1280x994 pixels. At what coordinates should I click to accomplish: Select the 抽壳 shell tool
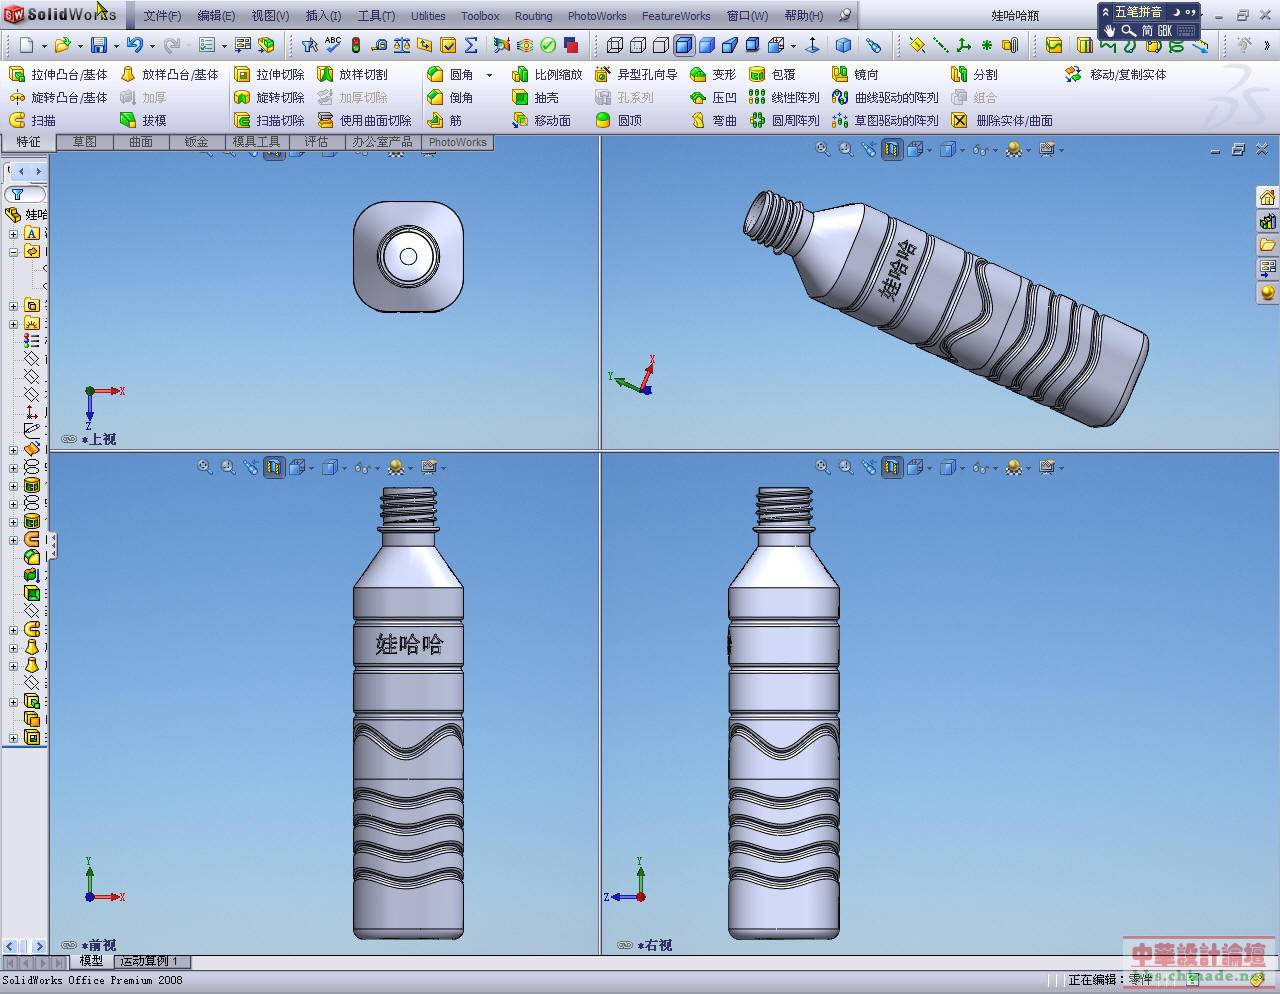pos(535,97)
